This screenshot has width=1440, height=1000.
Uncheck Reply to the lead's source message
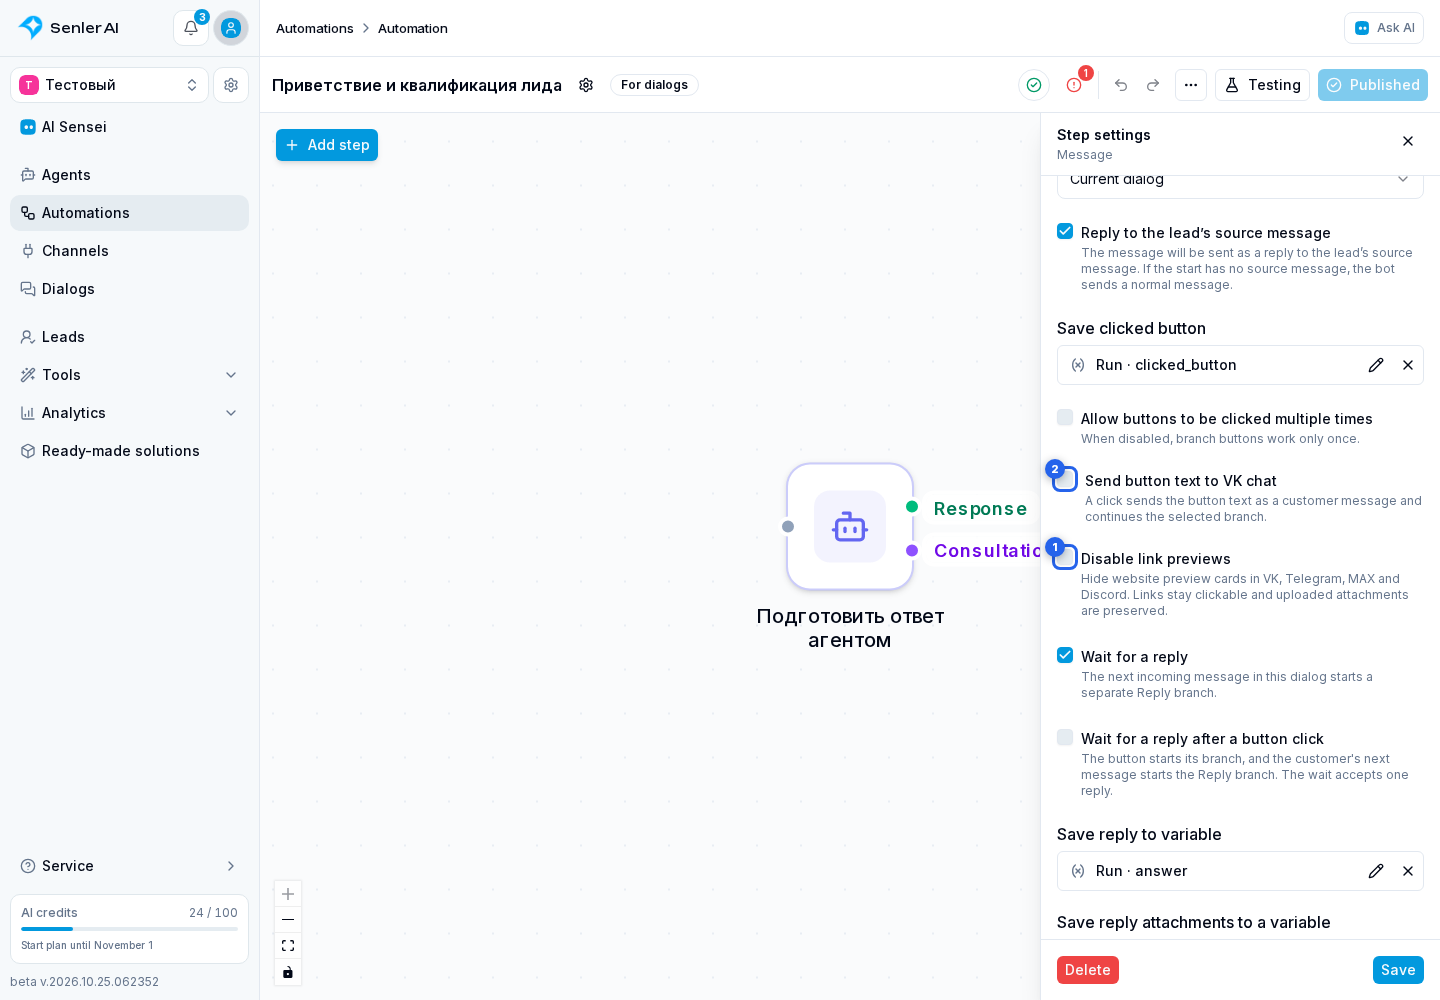[1065, 231]
